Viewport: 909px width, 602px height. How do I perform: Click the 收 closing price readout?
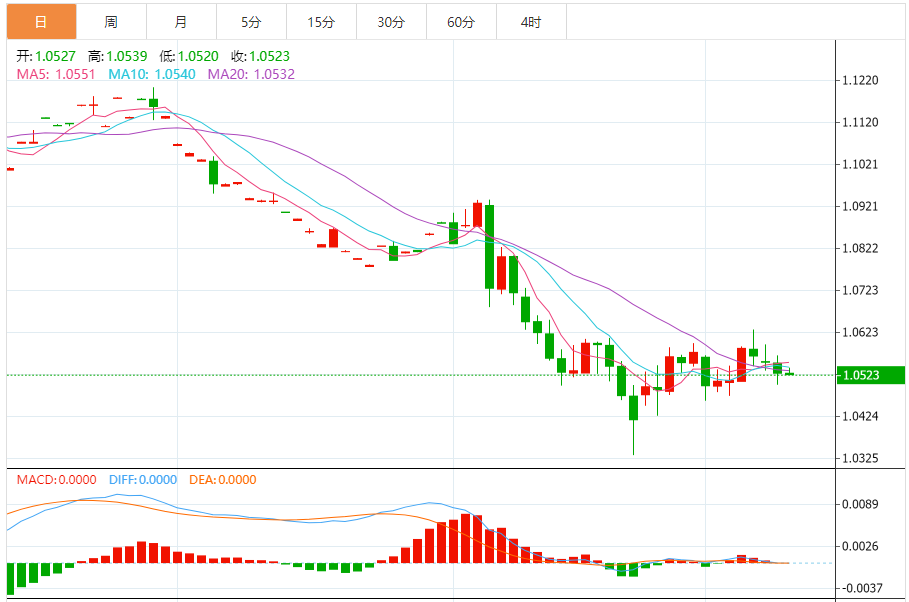tap(260, 56)
